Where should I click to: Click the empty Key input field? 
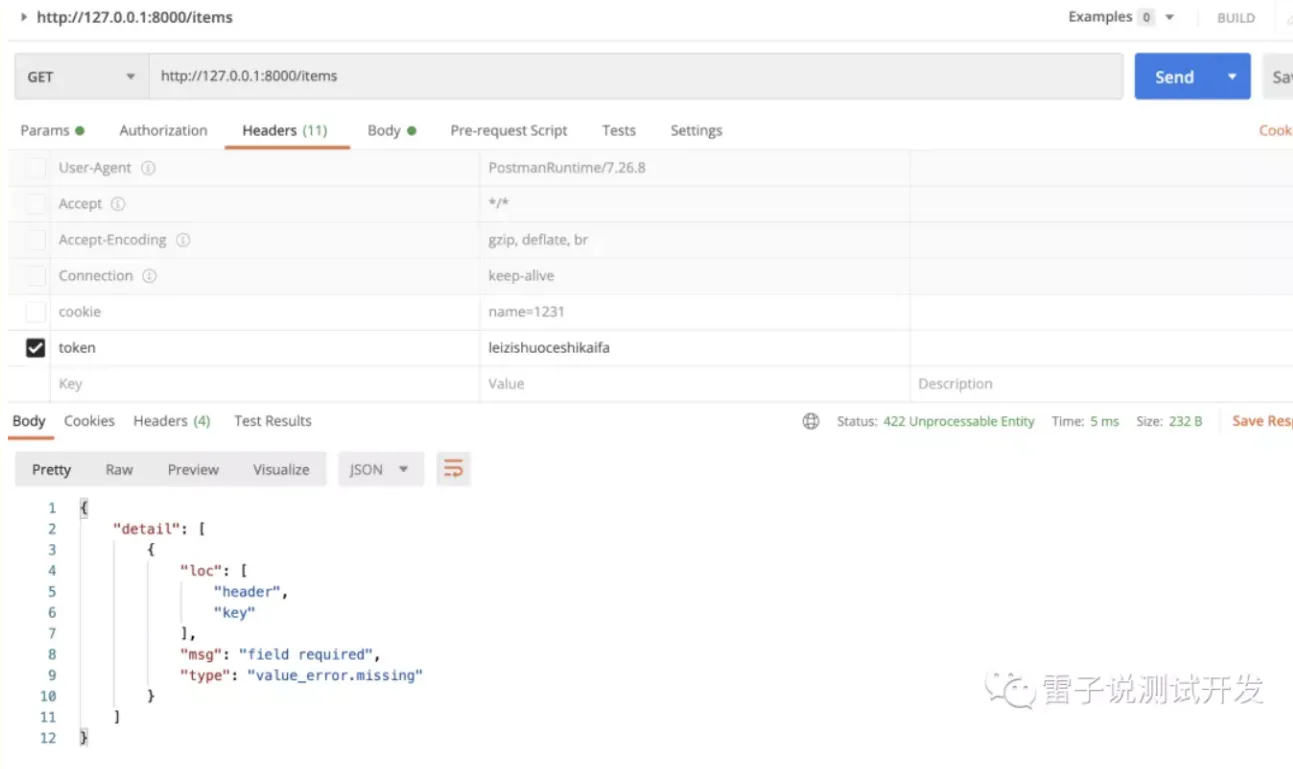(x=264, y=384)
